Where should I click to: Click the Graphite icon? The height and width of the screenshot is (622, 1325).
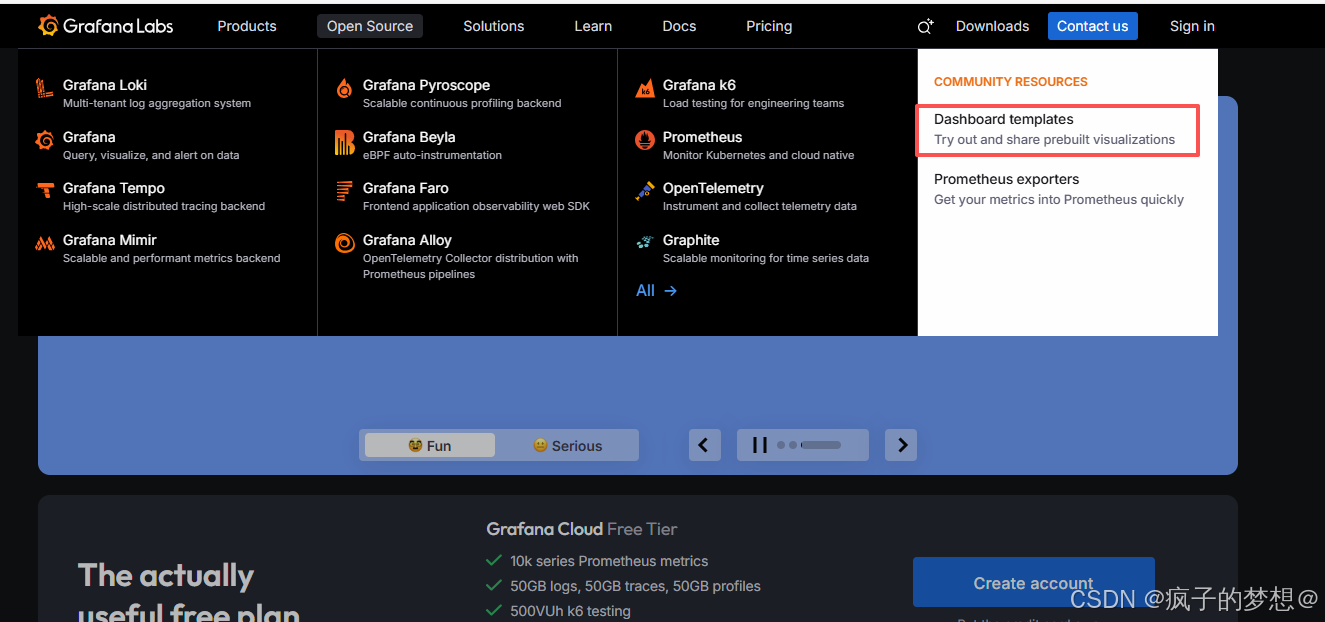point(645,242)
